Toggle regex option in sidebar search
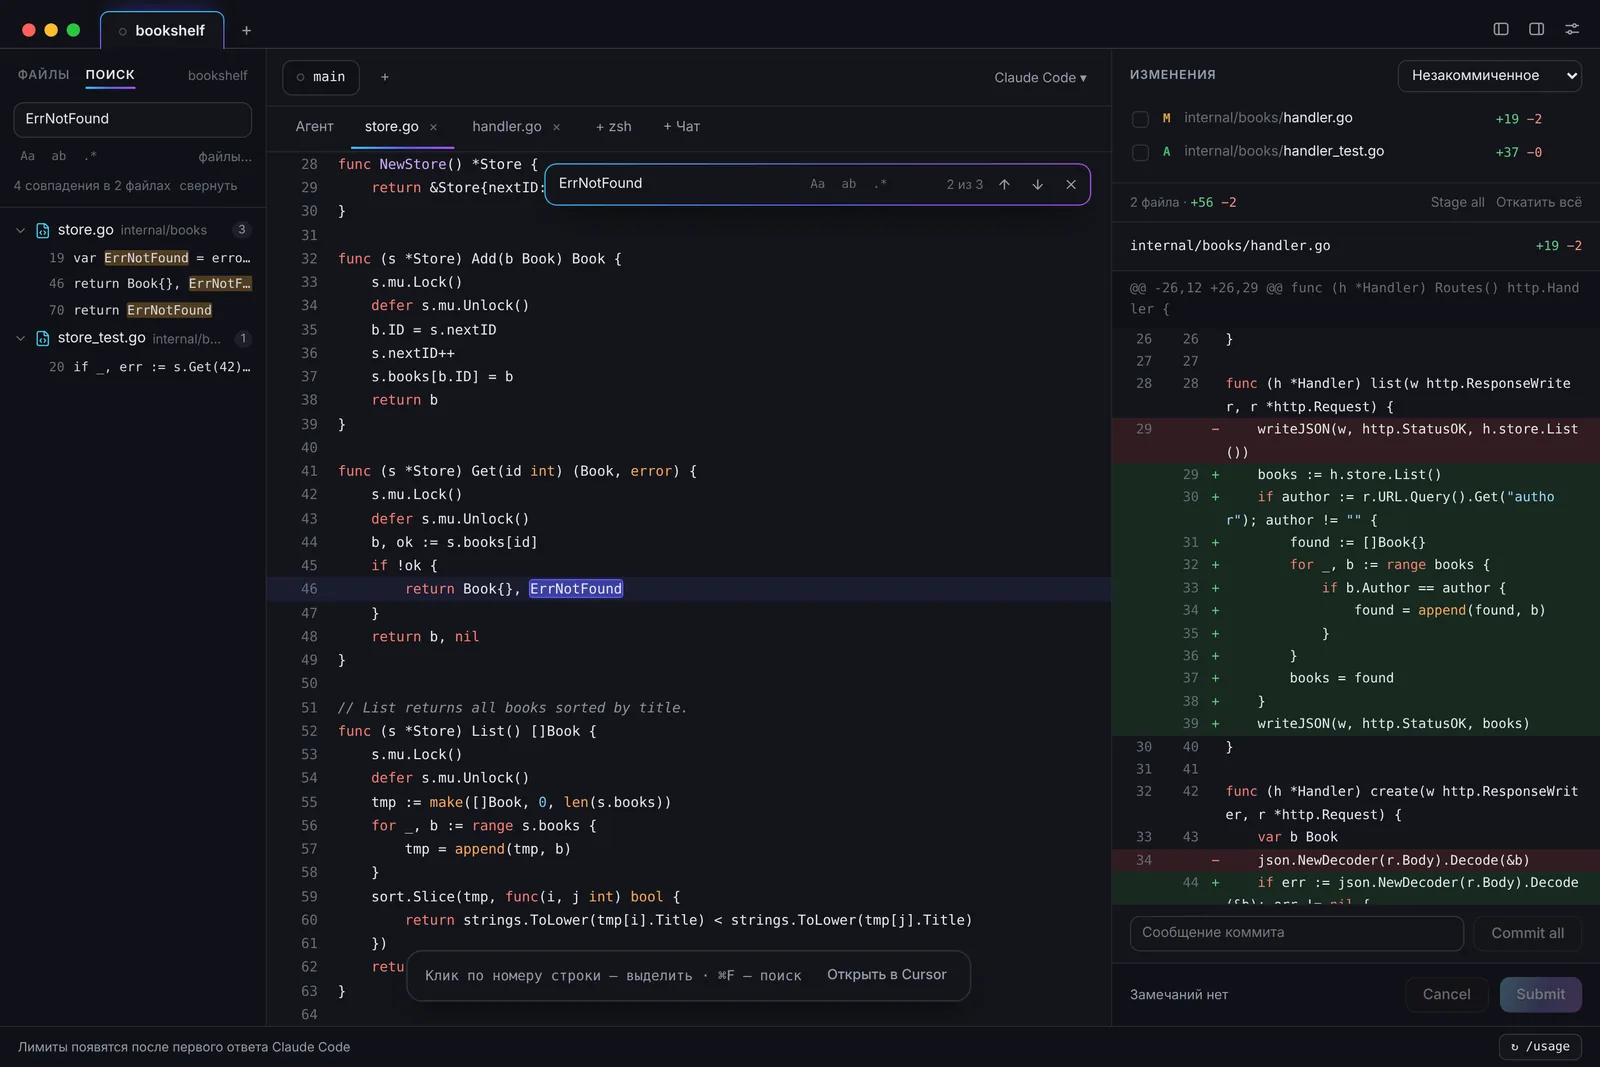The width and height of the screenshot is (1600, 1067). point(91,156)
